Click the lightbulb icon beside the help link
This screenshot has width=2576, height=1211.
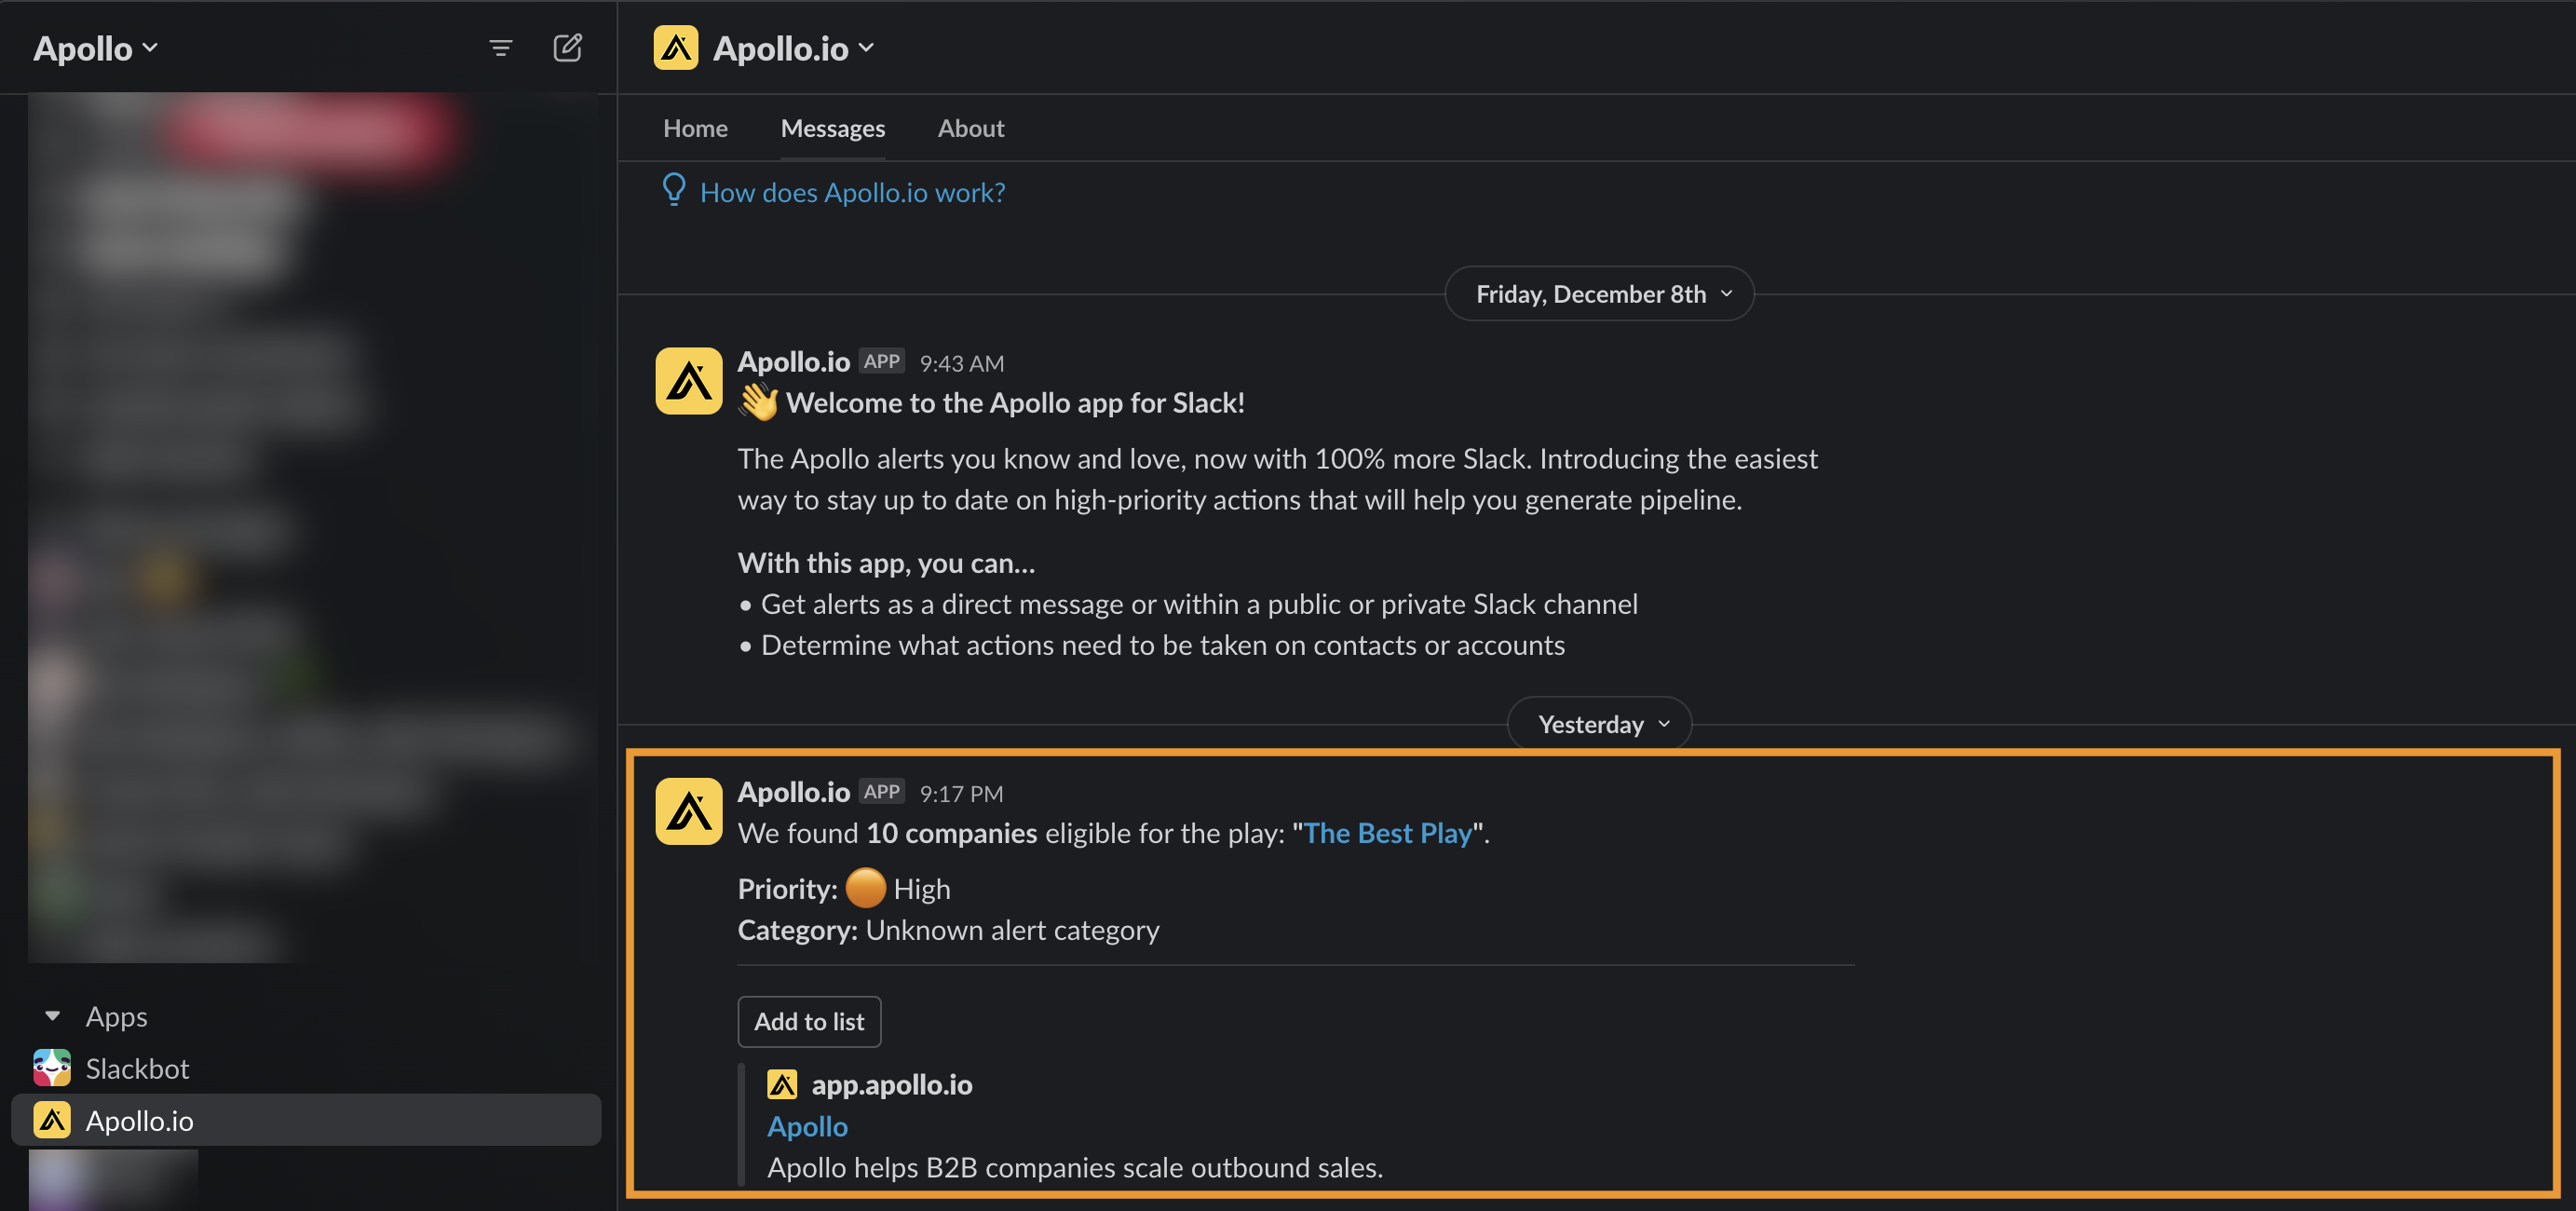(x=674, y=190)
